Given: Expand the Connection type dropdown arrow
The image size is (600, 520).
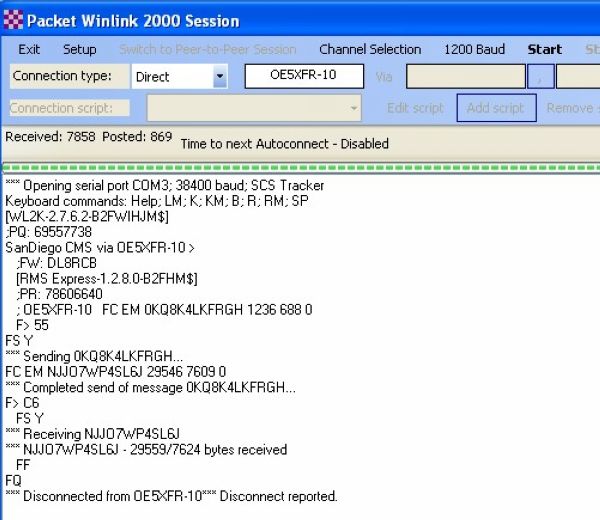Looking at the screenshot, I should click(x=220, y=77).
